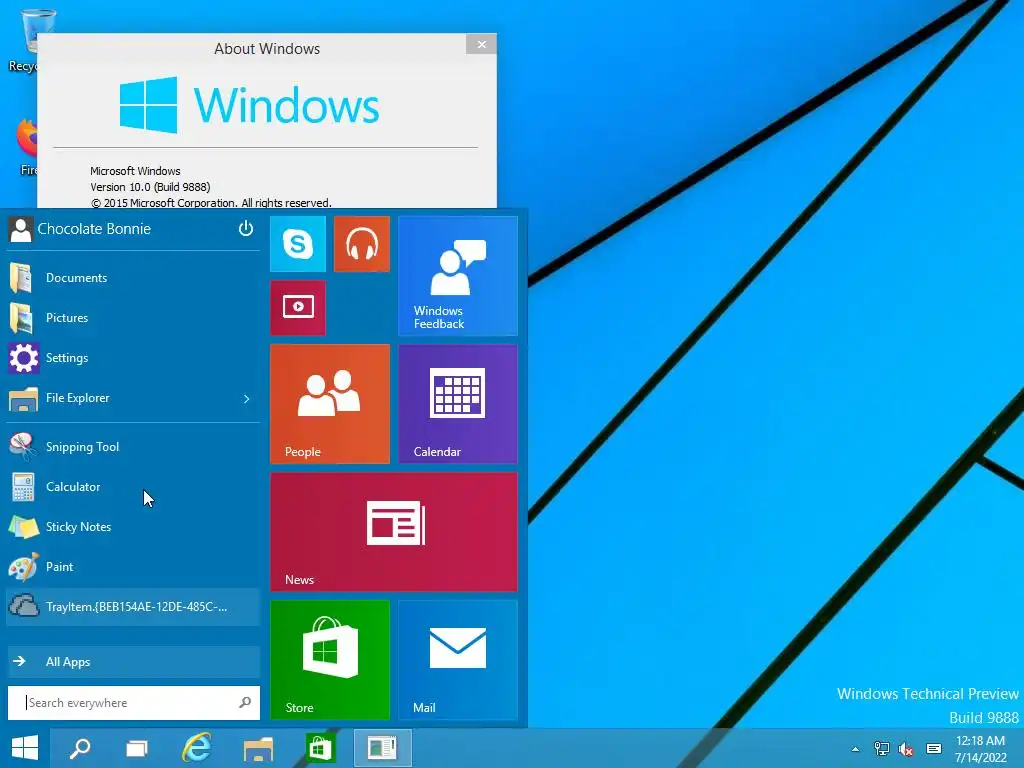Click the magnifier in search box
Viewport: 1024px width, 768px height.
(x=245, y=703)
